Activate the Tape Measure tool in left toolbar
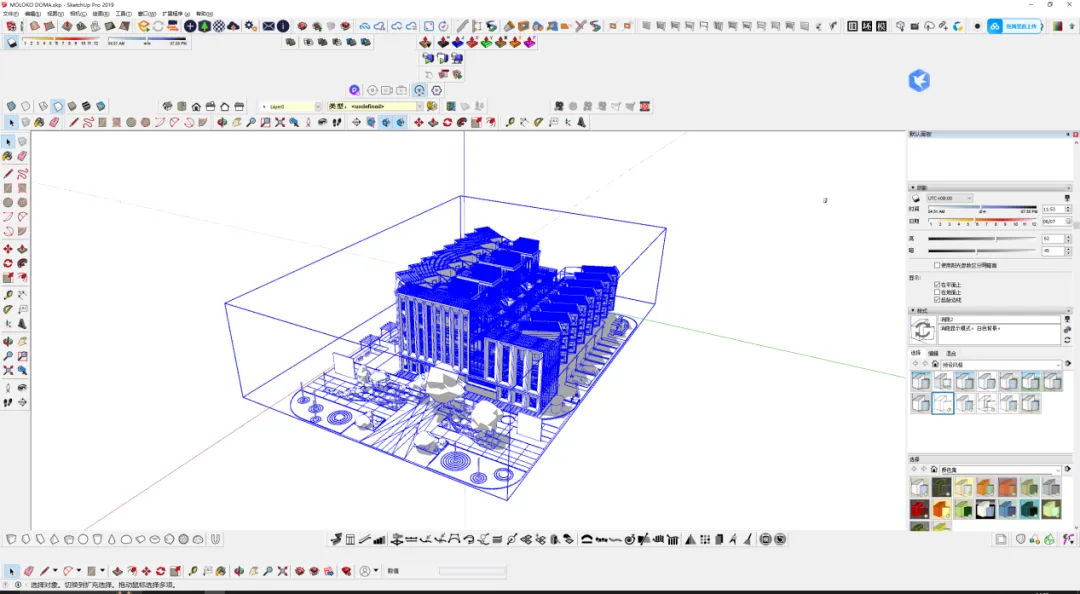1080x594 pixels. point(8,295)
